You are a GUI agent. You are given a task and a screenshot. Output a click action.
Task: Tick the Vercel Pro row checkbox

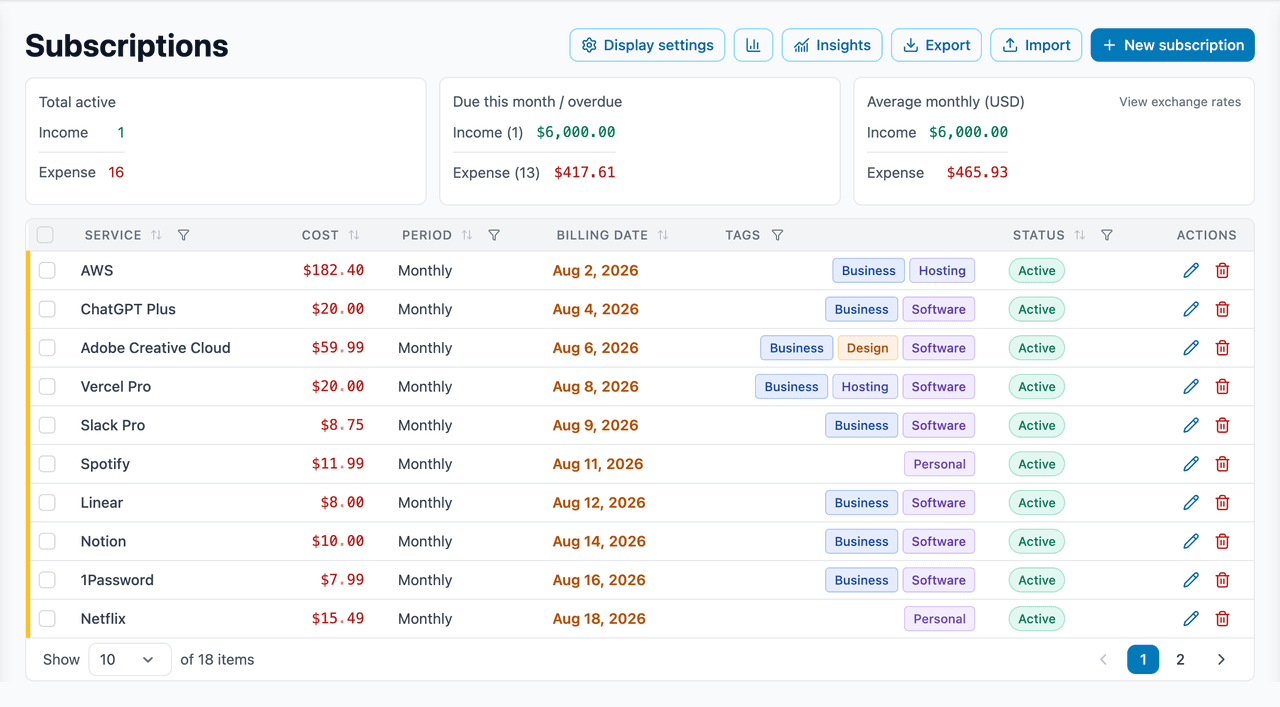click(47, 386)
